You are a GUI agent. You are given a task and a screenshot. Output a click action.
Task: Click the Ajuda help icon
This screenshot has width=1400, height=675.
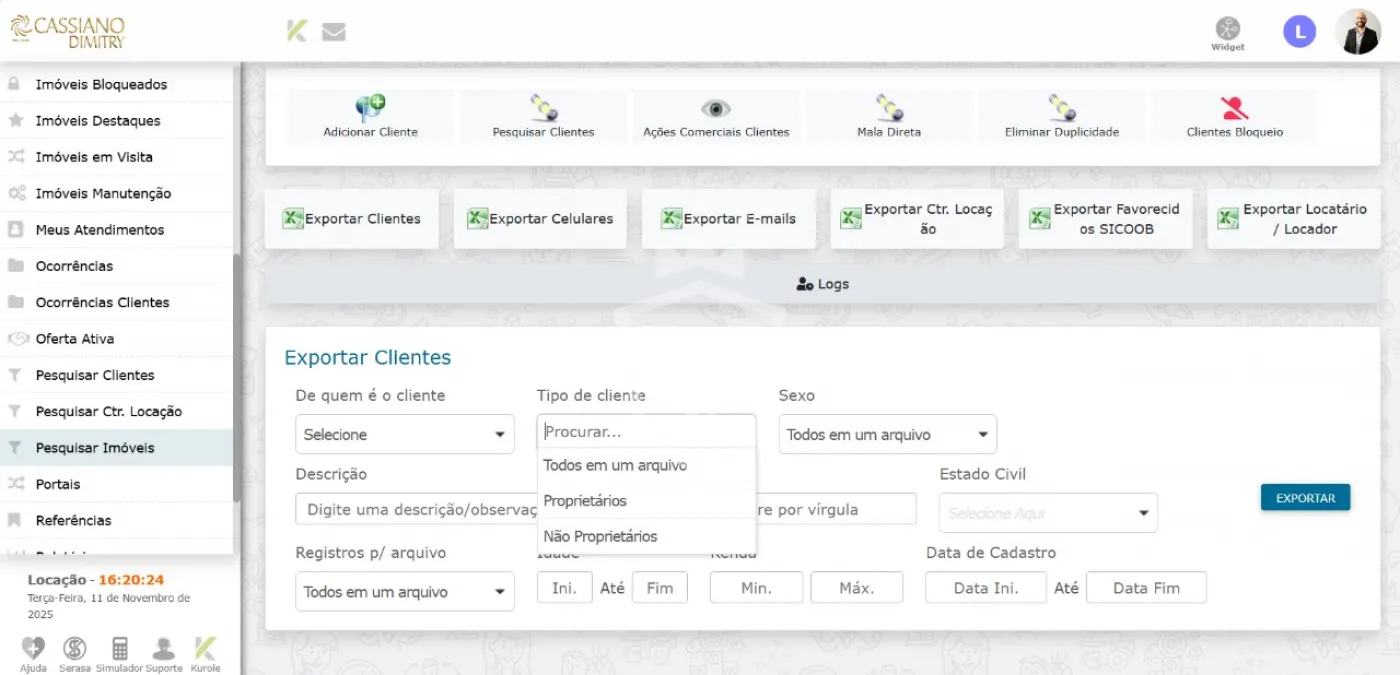click(33, 648)
